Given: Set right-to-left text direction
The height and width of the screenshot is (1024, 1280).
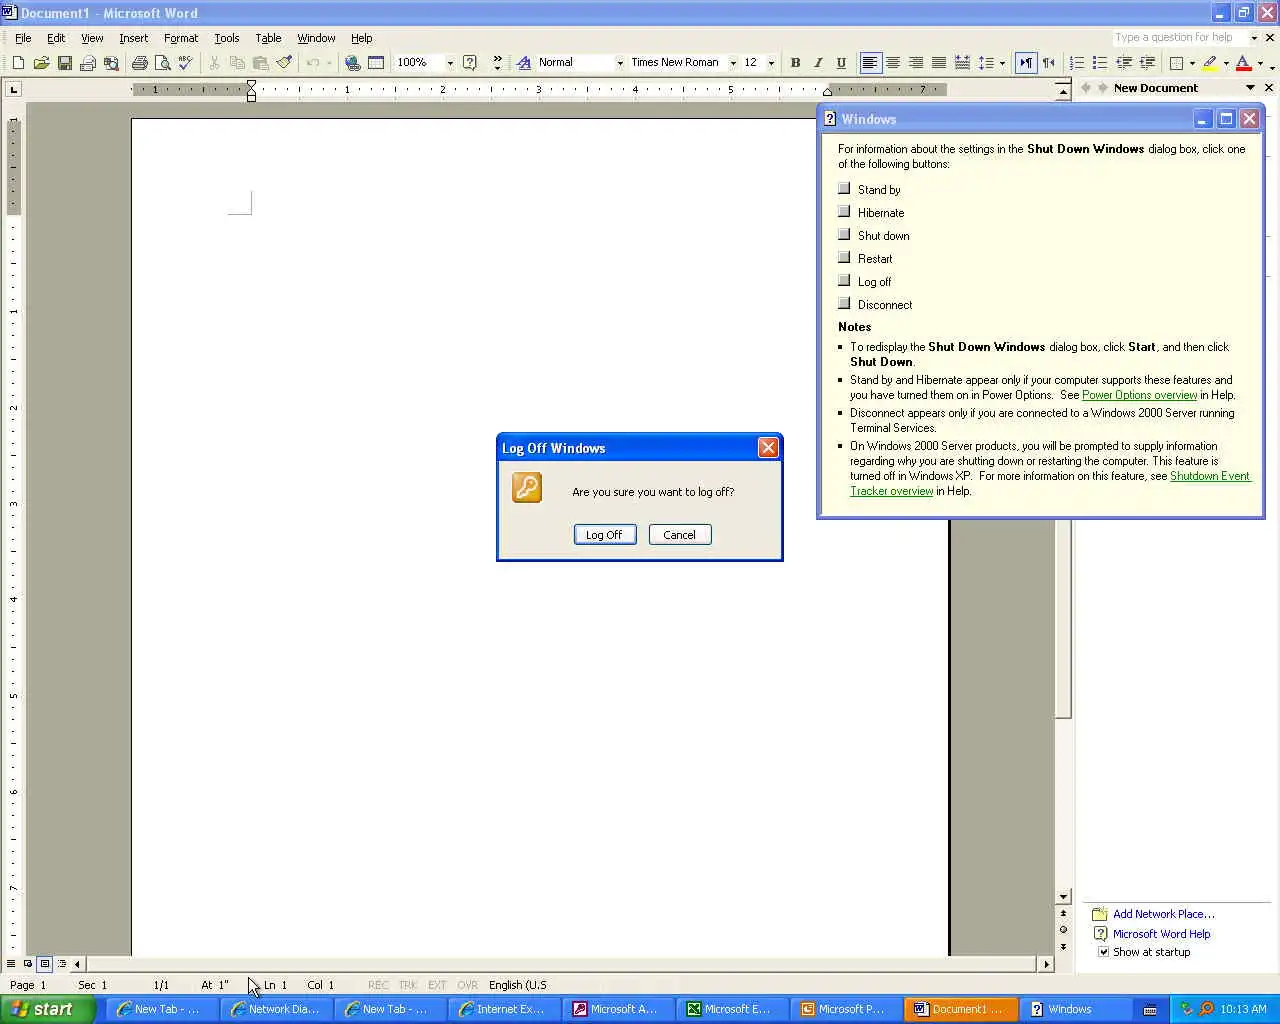Looking at the screenshot, I should 1049,63.
